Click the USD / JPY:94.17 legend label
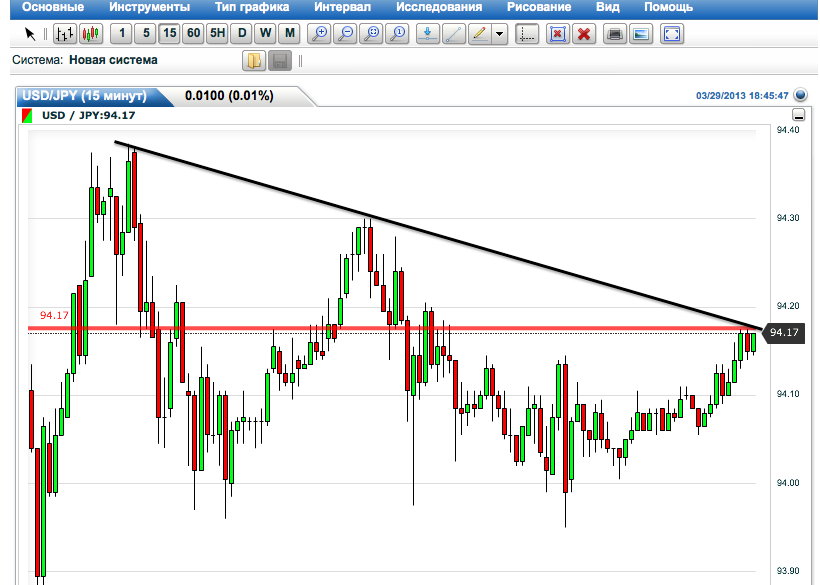820x585 pixels. click(88, 116)
